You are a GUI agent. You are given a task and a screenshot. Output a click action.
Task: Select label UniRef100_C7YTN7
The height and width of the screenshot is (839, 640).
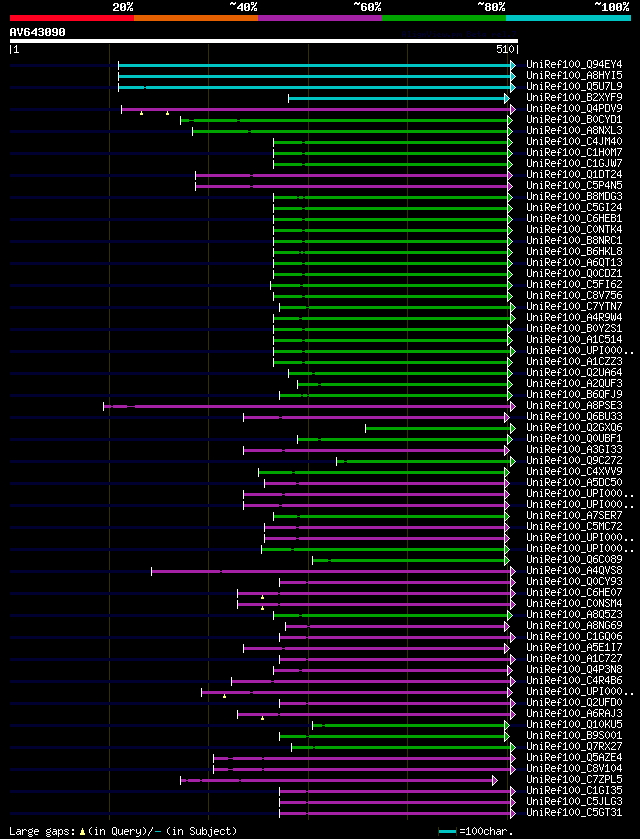[574, 307]
